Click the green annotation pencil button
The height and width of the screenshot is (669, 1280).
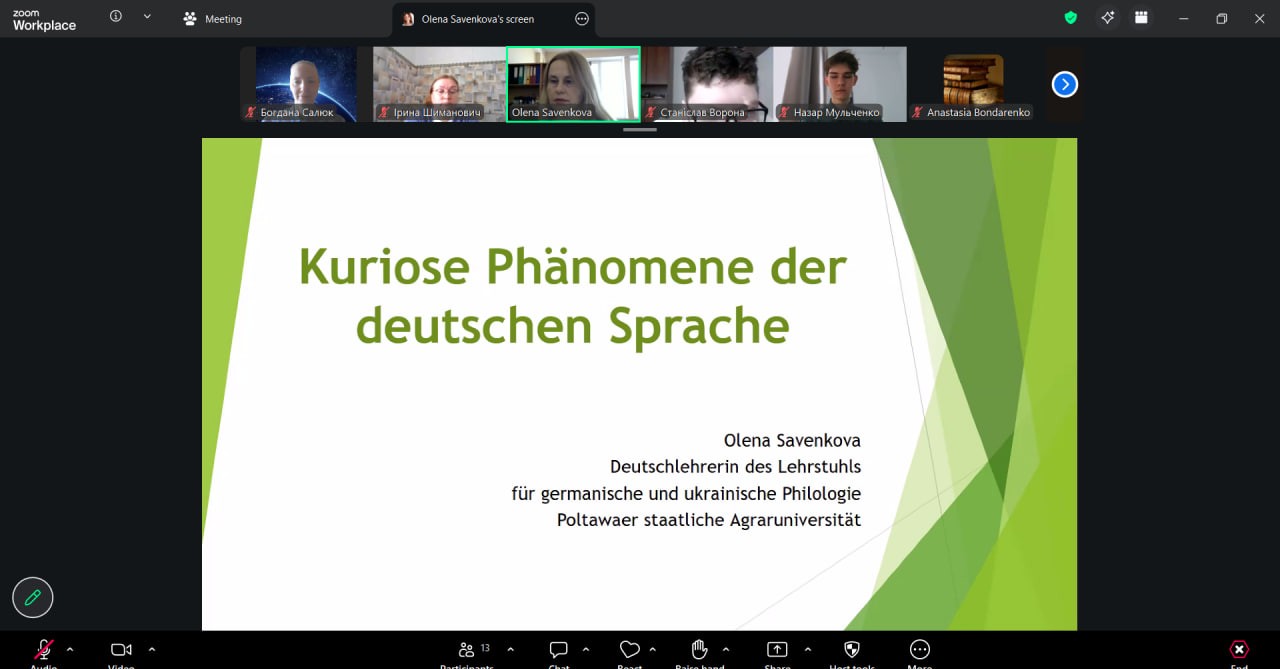pos(32,598)
